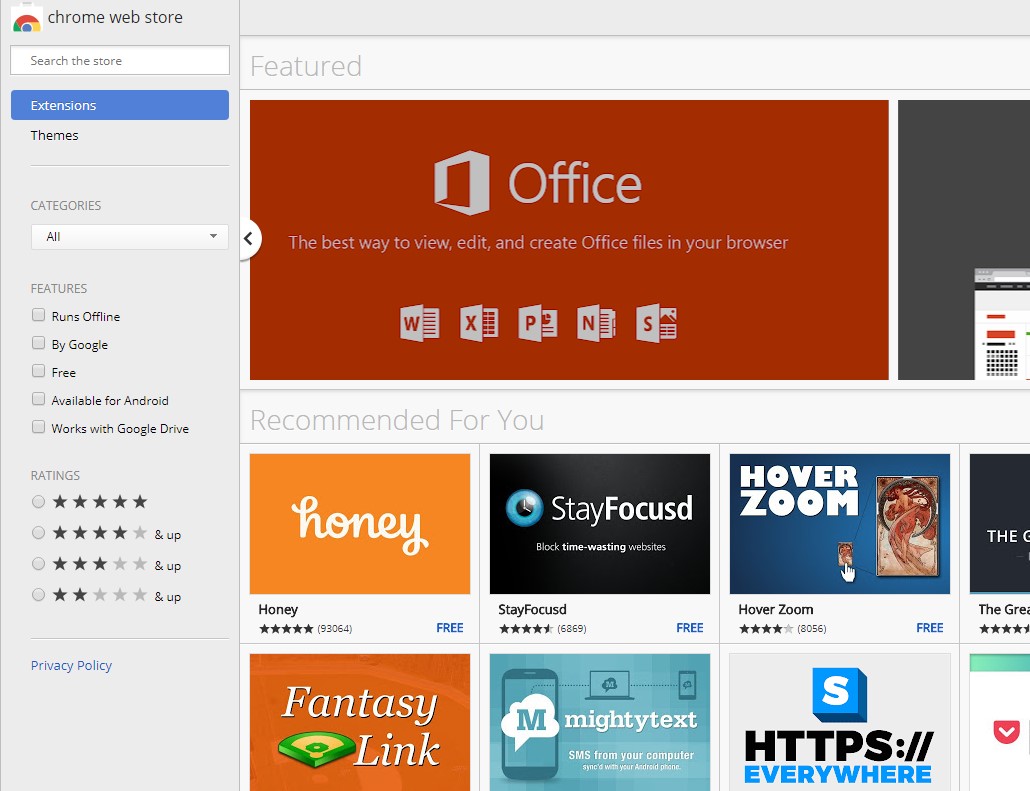Open the HTTPS Everywhere extension tile
1030x791 pixels.
(x=839, y=722)
